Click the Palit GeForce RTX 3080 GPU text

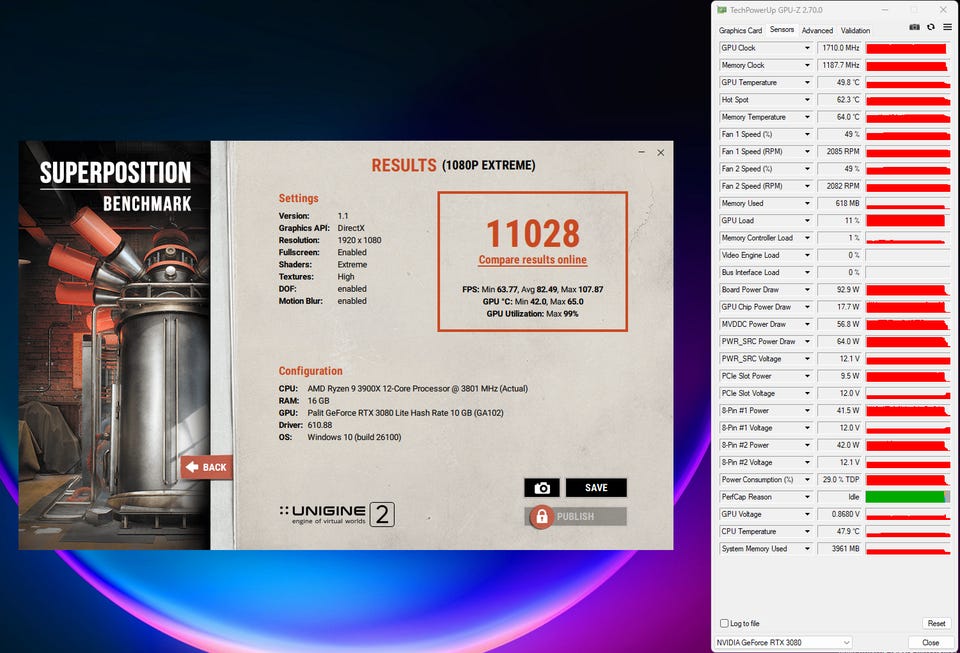[x=405, y=412]
